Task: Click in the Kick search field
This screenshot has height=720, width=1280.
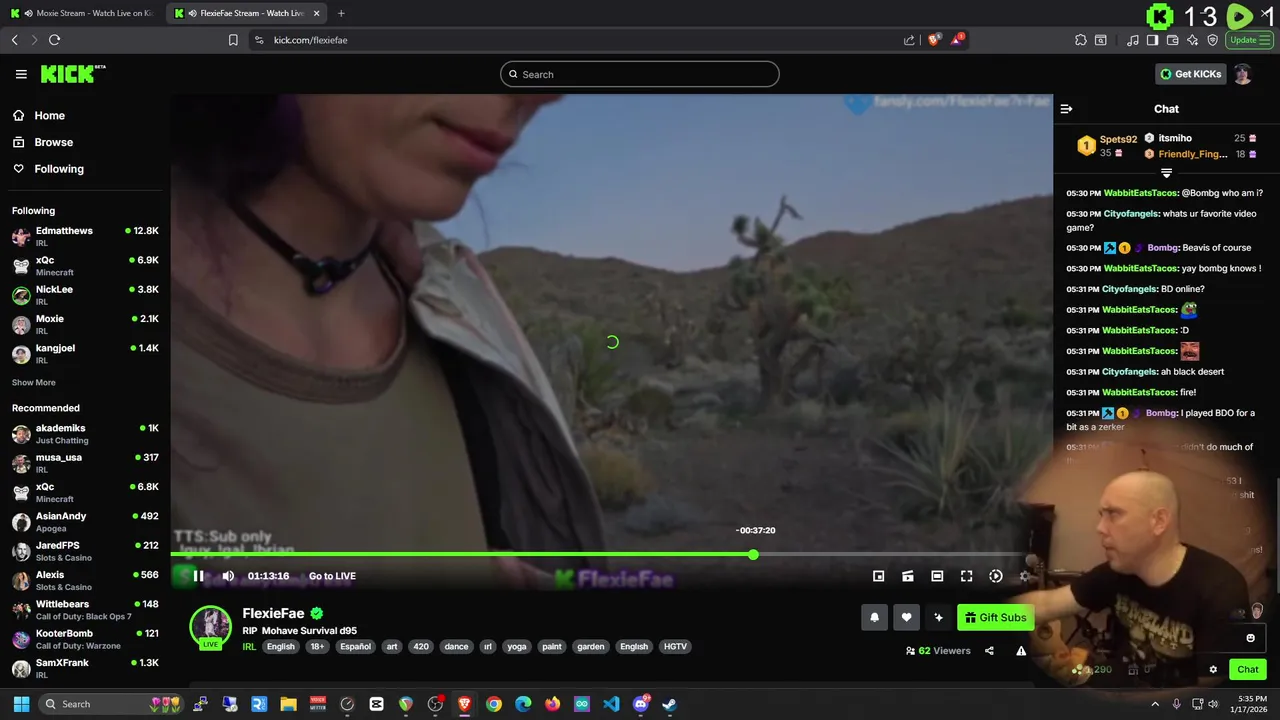Action: [640, 74]
